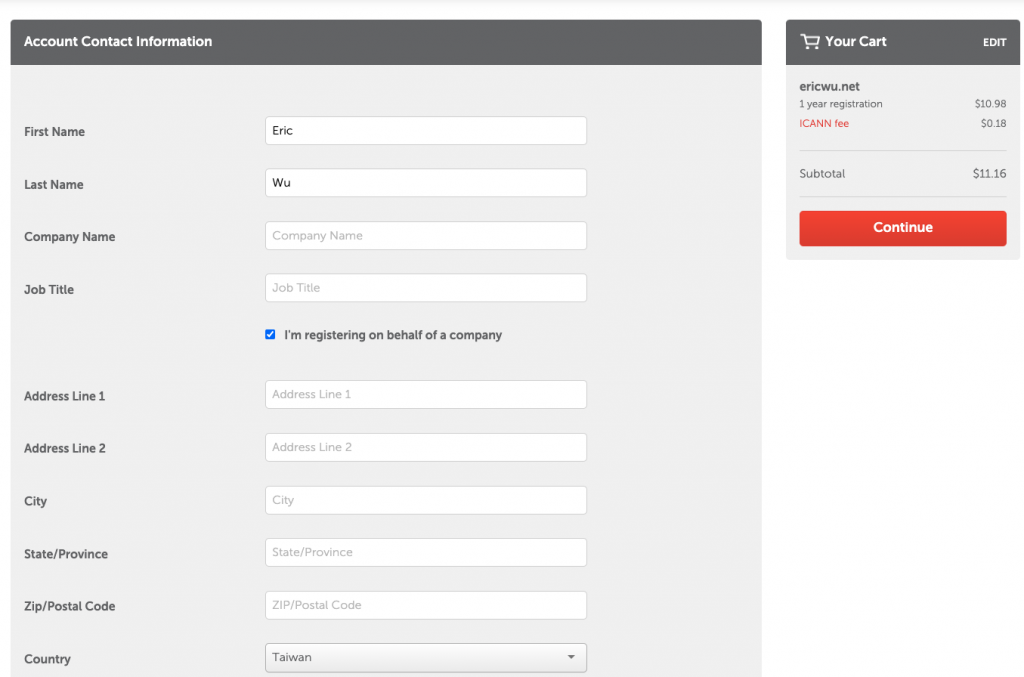Click the $0.18 ICANN fee amount

pyautogui.click(x=993, y=123)
